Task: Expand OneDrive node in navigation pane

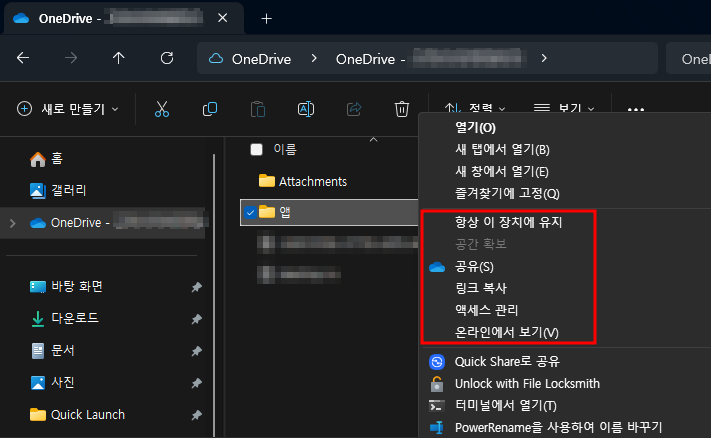Action: (13, 223)
